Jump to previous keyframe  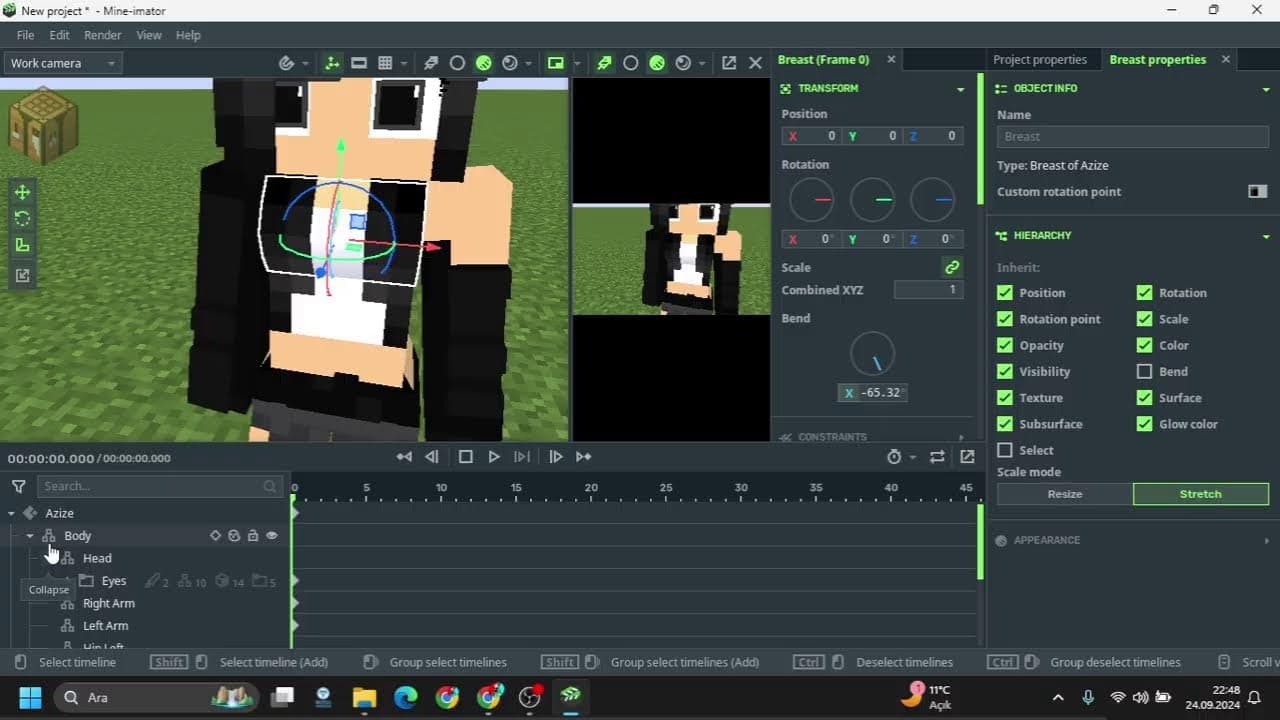click(404, 457)
